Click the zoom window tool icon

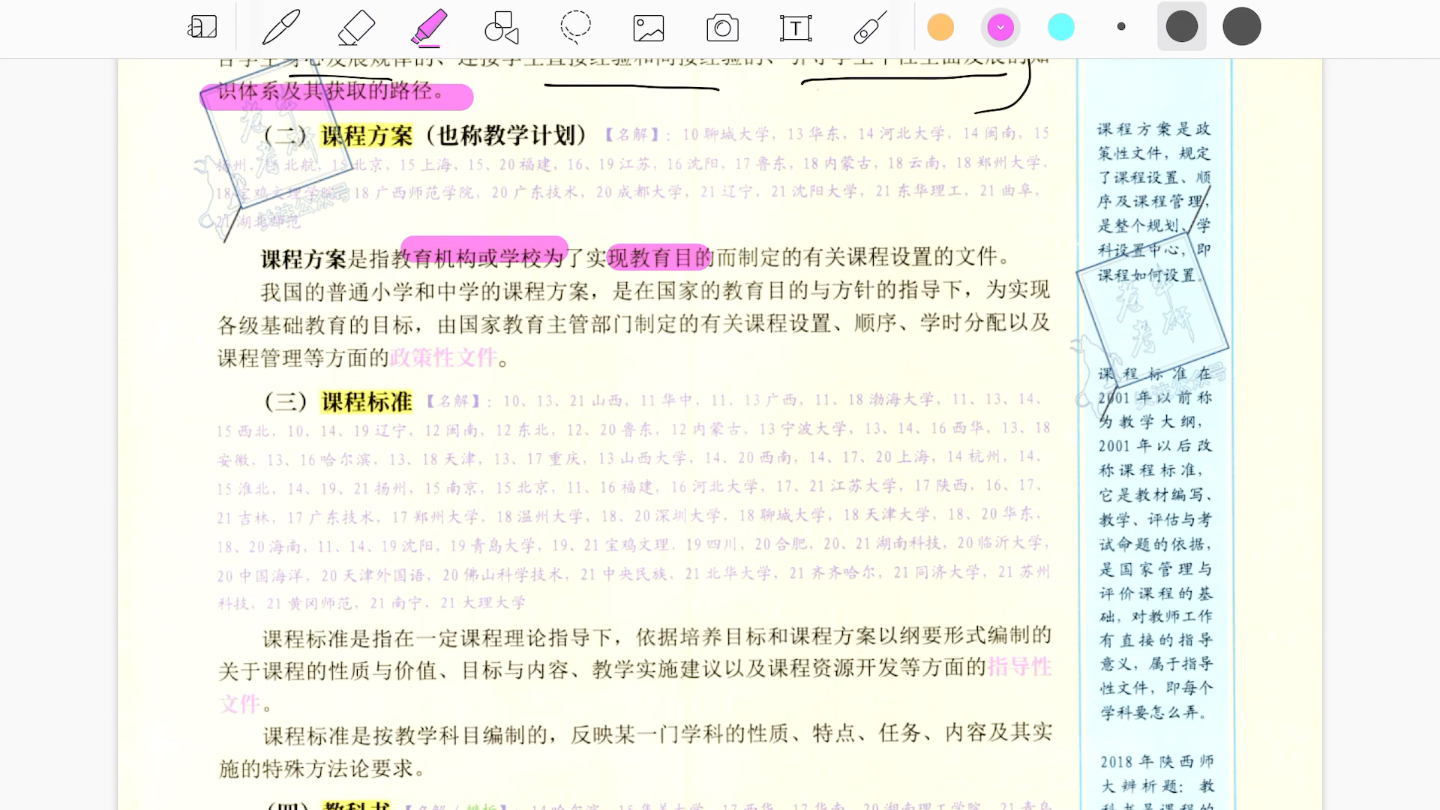coord(203,27)
